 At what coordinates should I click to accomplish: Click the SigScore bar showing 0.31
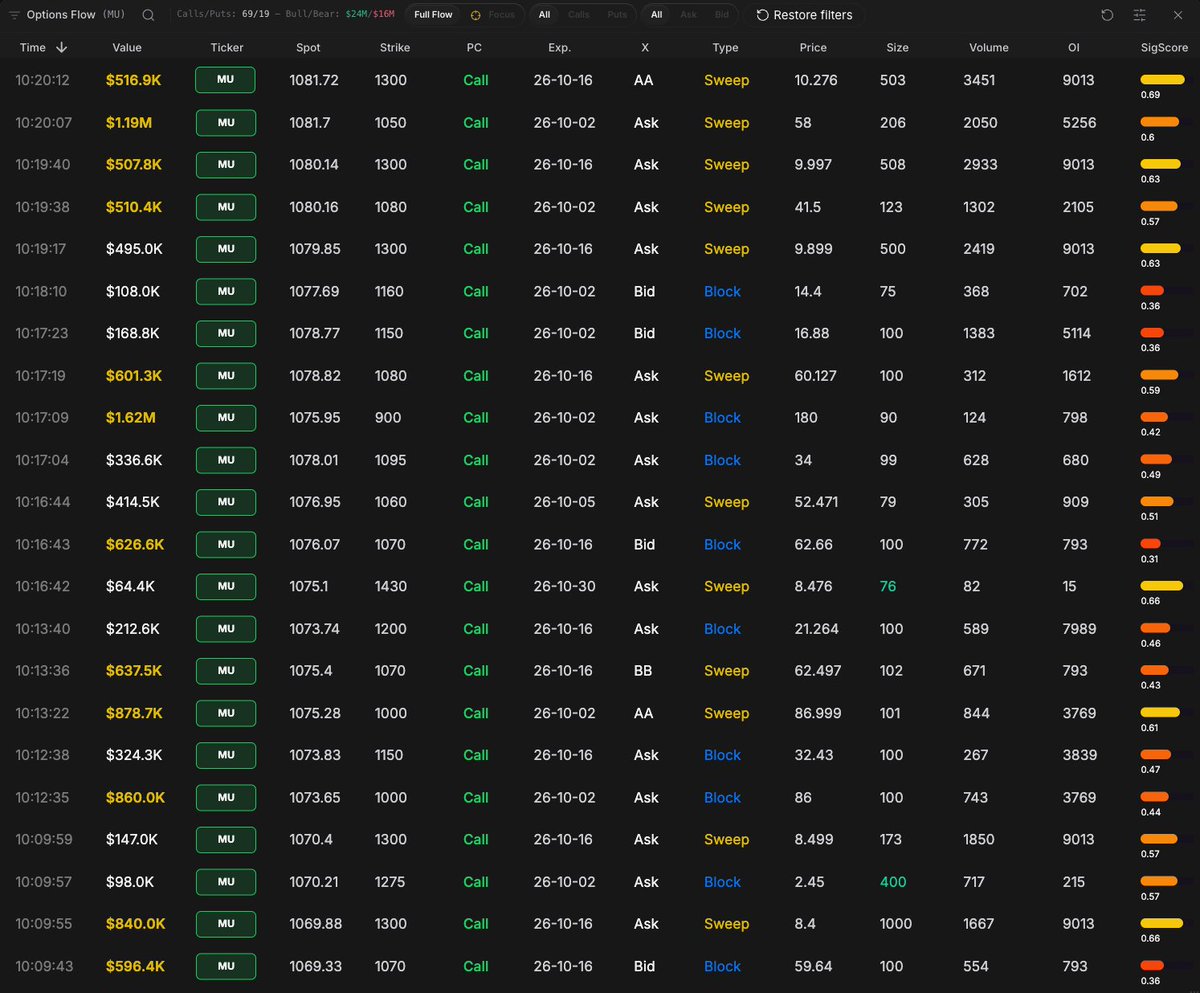[1151, 544]
